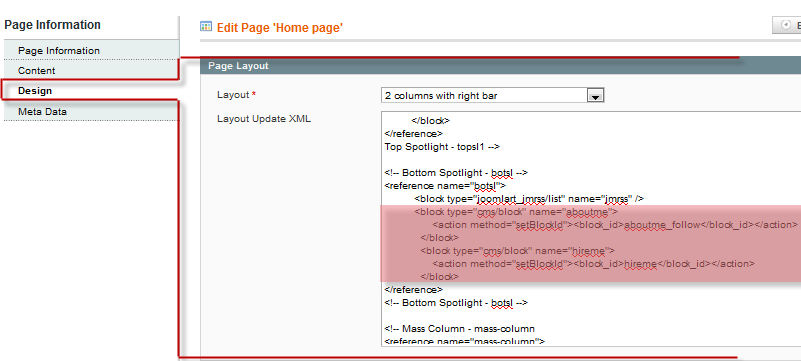Viewport: 801px width, 361px height.
Task: Click the reference name="mass-column" line
Action: [x=464, y=341]
